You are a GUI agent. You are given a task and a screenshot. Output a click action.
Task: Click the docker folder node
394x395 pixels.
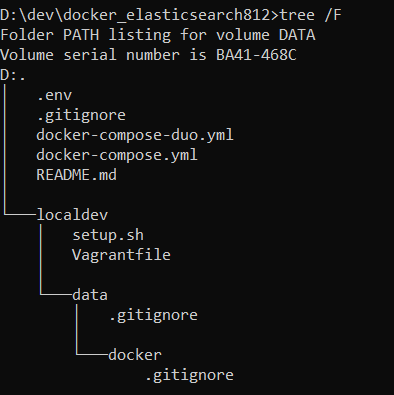[x=135, y=355]
